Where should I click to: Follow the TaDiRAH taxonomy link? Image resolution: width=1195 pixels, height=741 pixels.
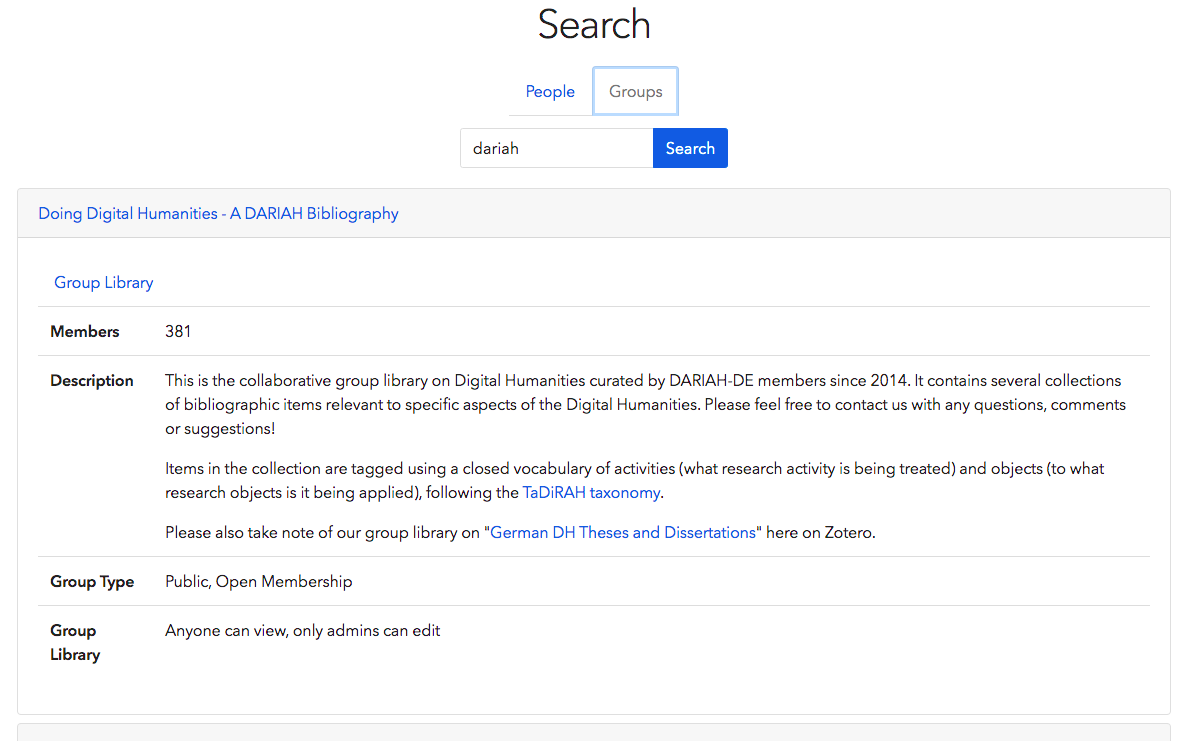[591, 492]
